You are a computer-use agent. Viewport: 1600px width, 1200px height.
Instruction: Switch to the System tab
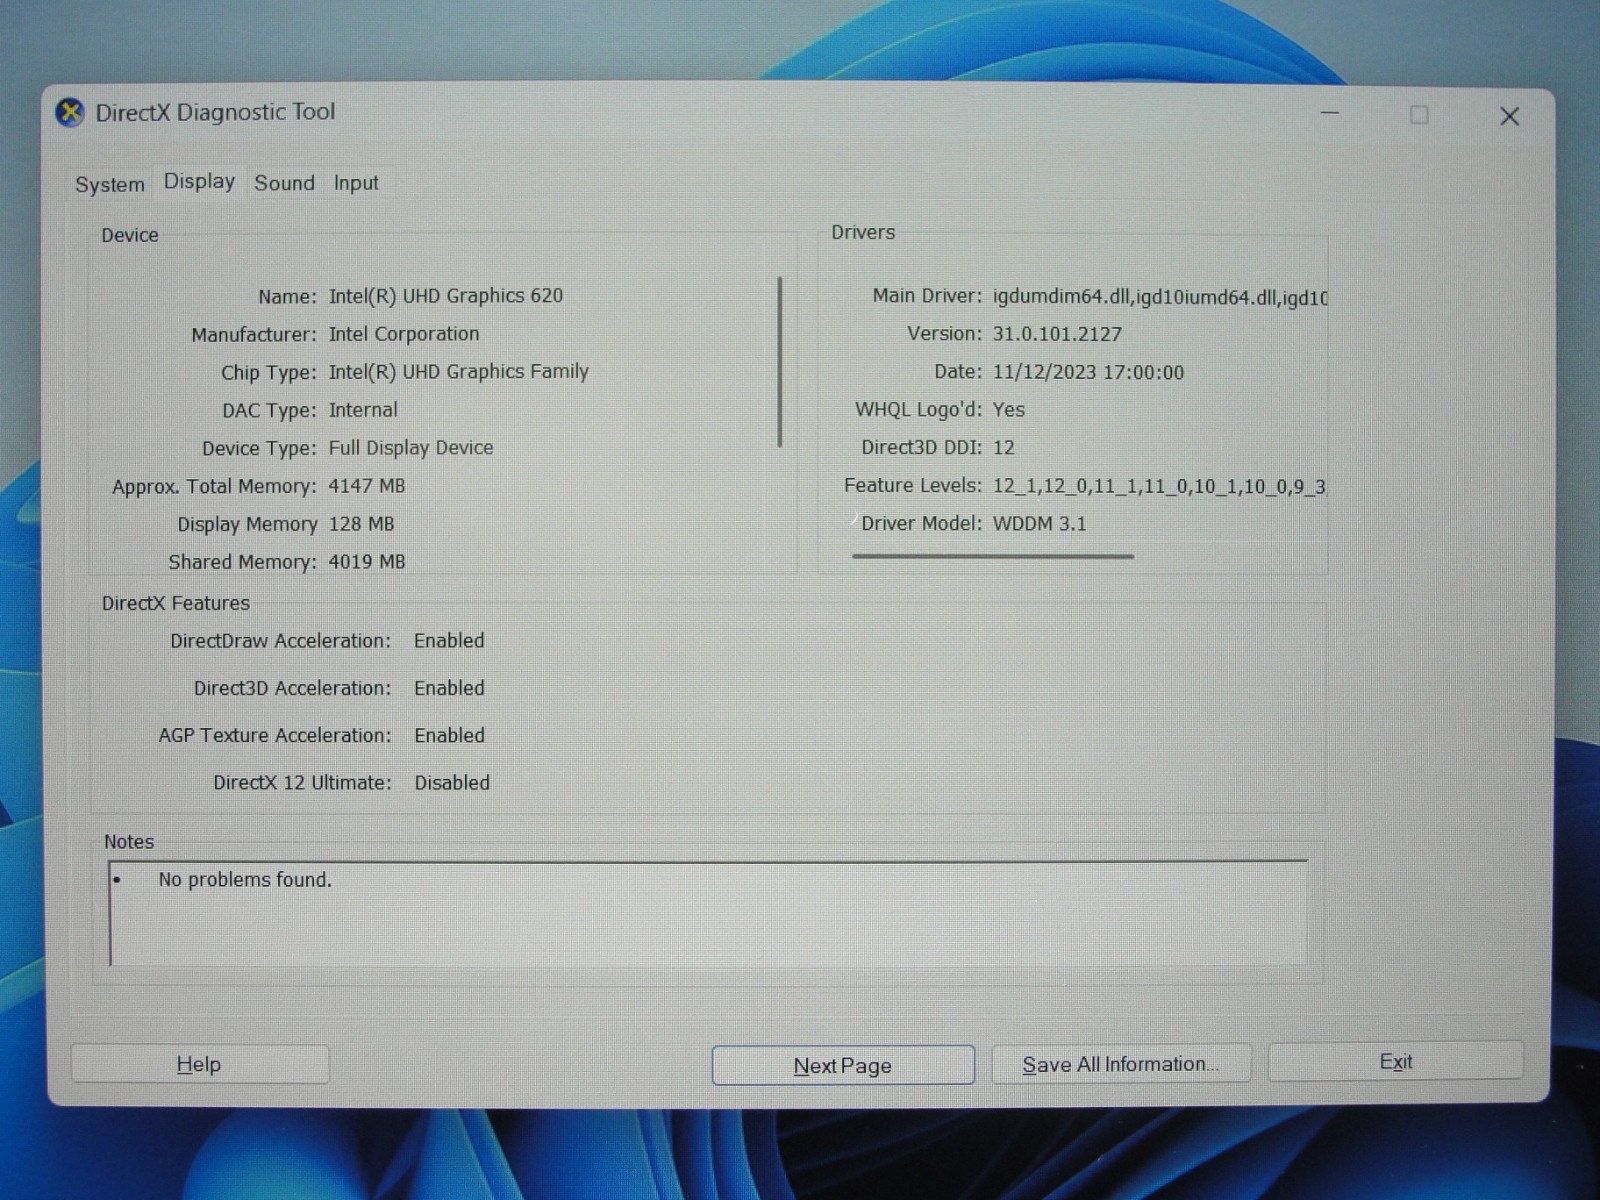pos(110,184)
